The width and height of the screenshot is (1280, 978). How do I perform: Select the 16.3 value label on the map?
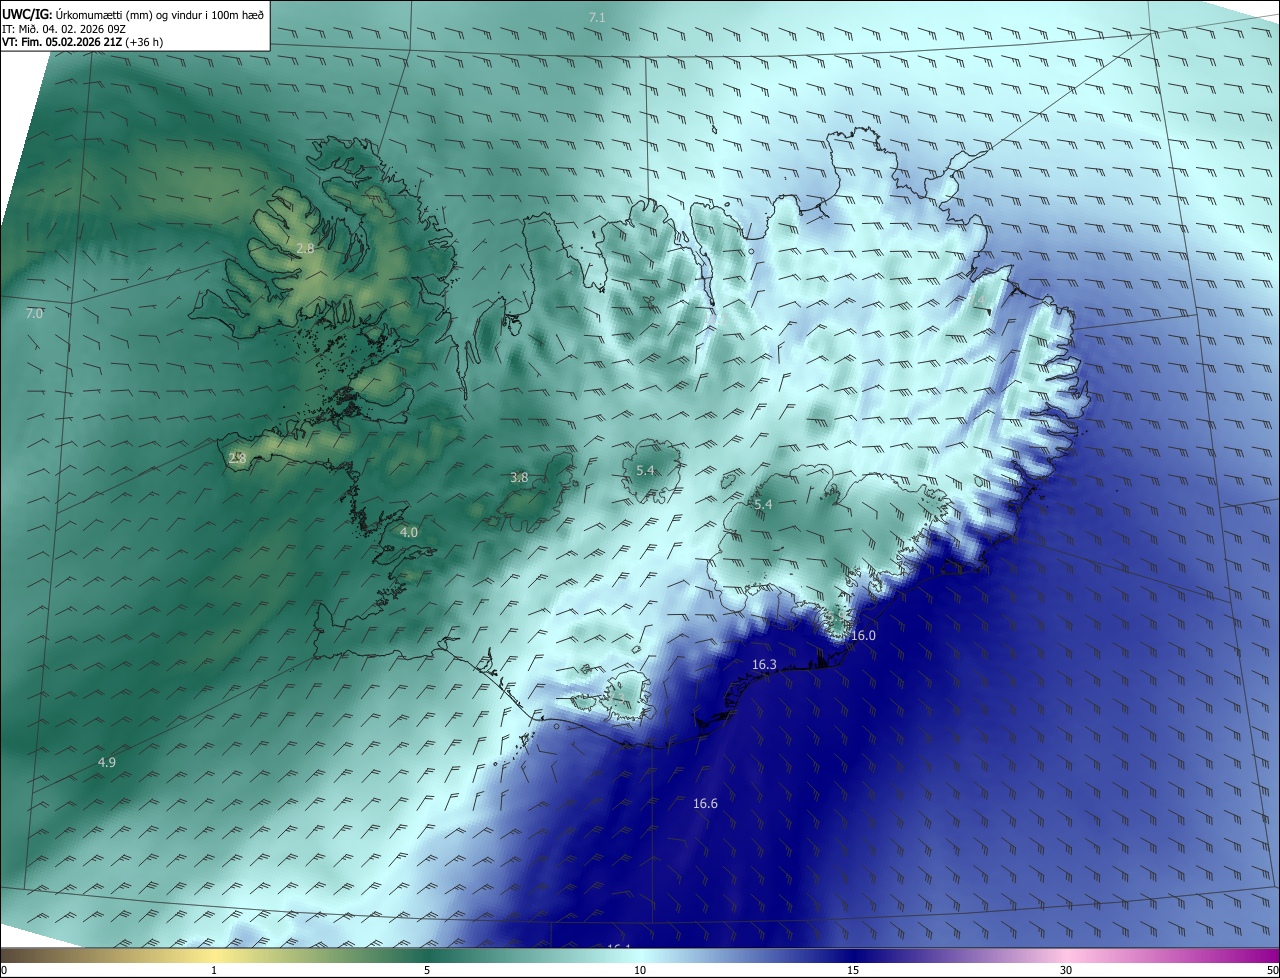(x=764, y=665)
